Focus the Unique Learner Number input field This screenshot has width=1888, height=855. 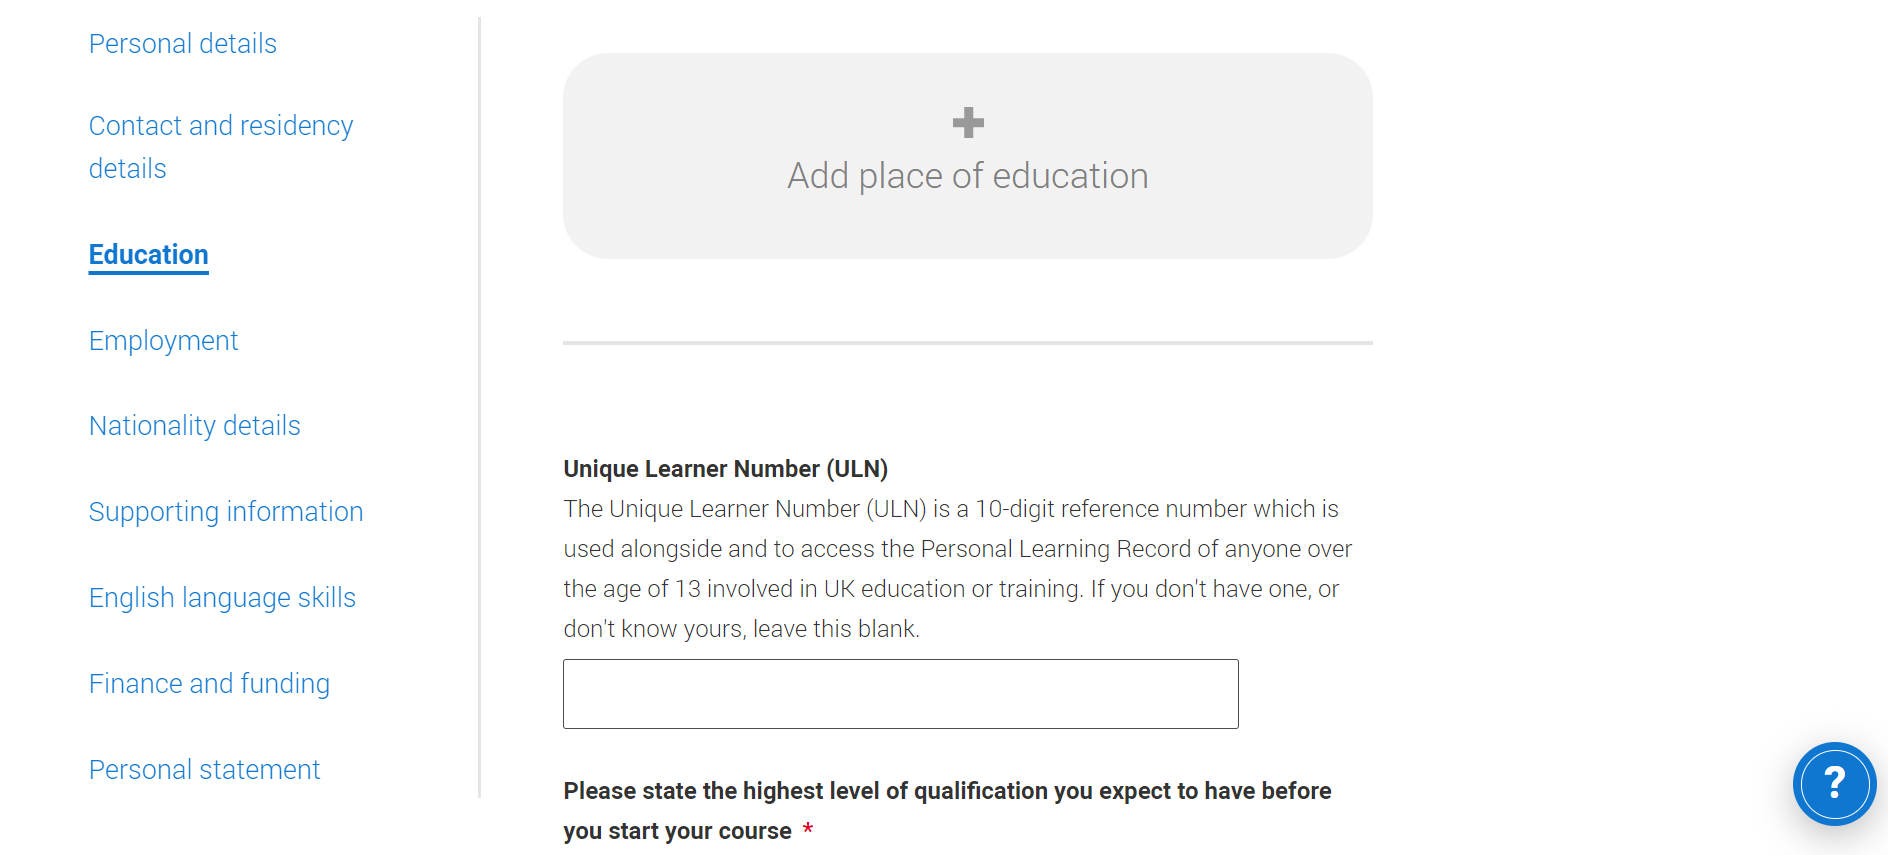point(900,694)
